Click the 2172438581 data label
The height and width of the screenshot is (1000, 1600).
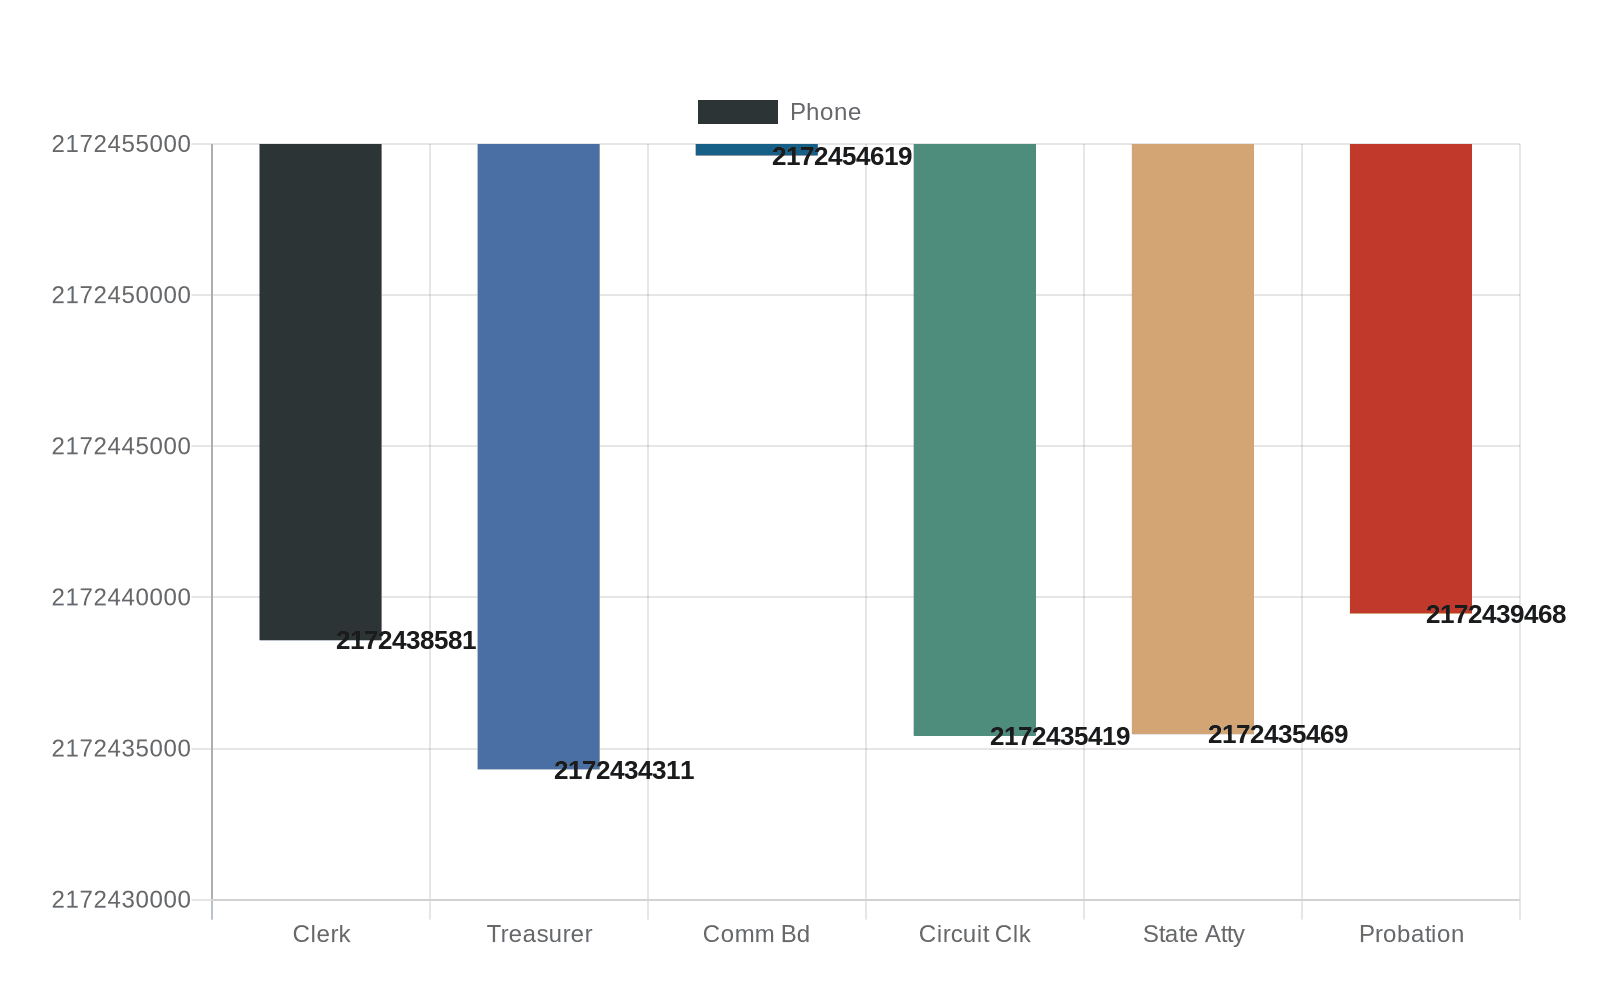coord(406,641)
